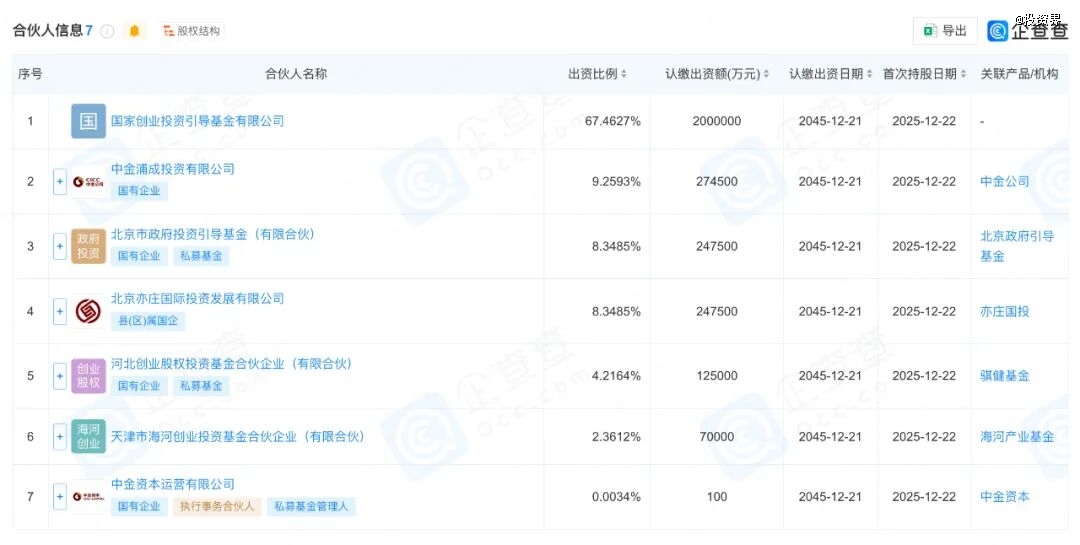Open the 股权结构 equity structure view

click(x=191, y=31)
